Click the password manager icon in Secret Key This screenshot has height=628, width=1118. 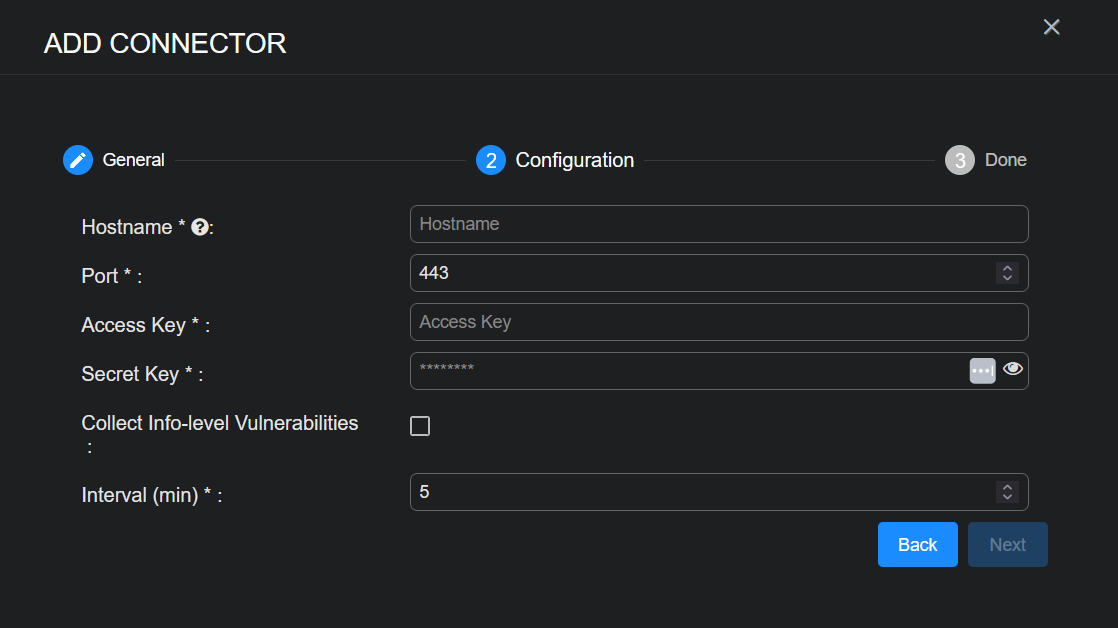(982, 370)
